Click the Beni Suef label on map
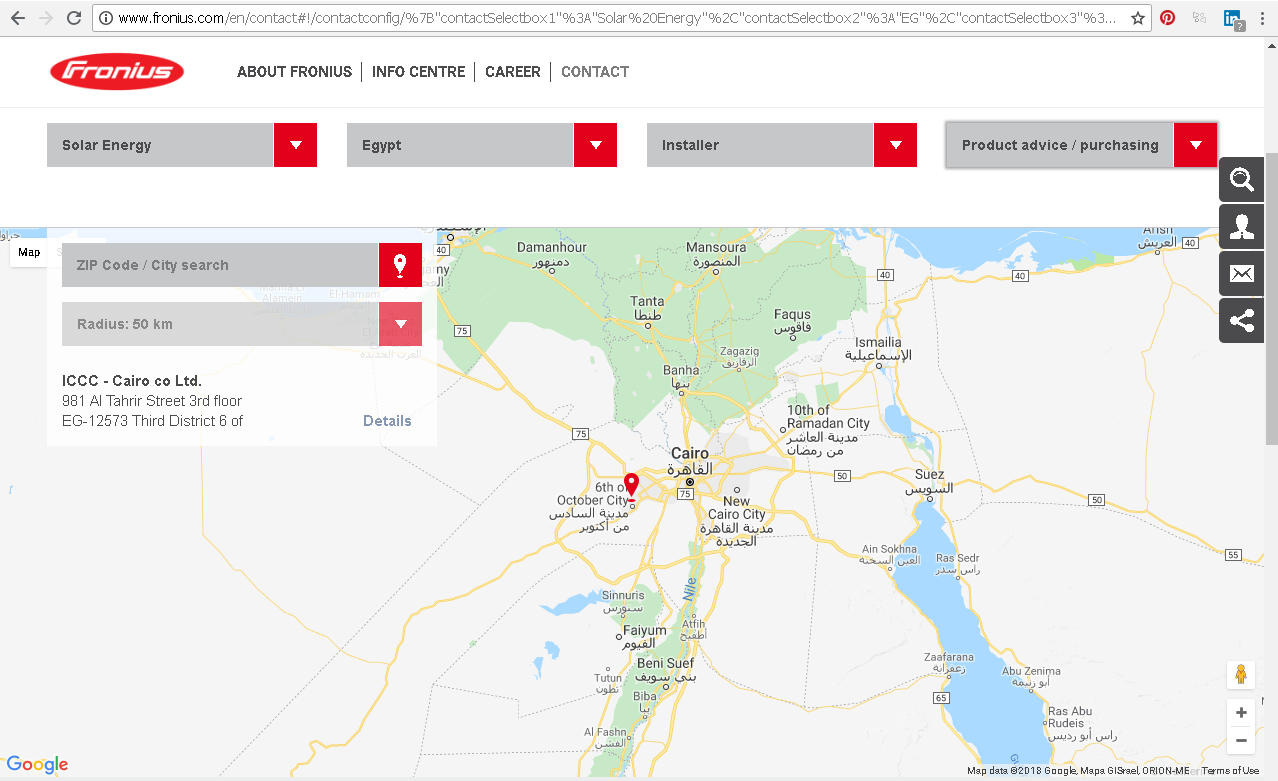 [x=665, y=663]
